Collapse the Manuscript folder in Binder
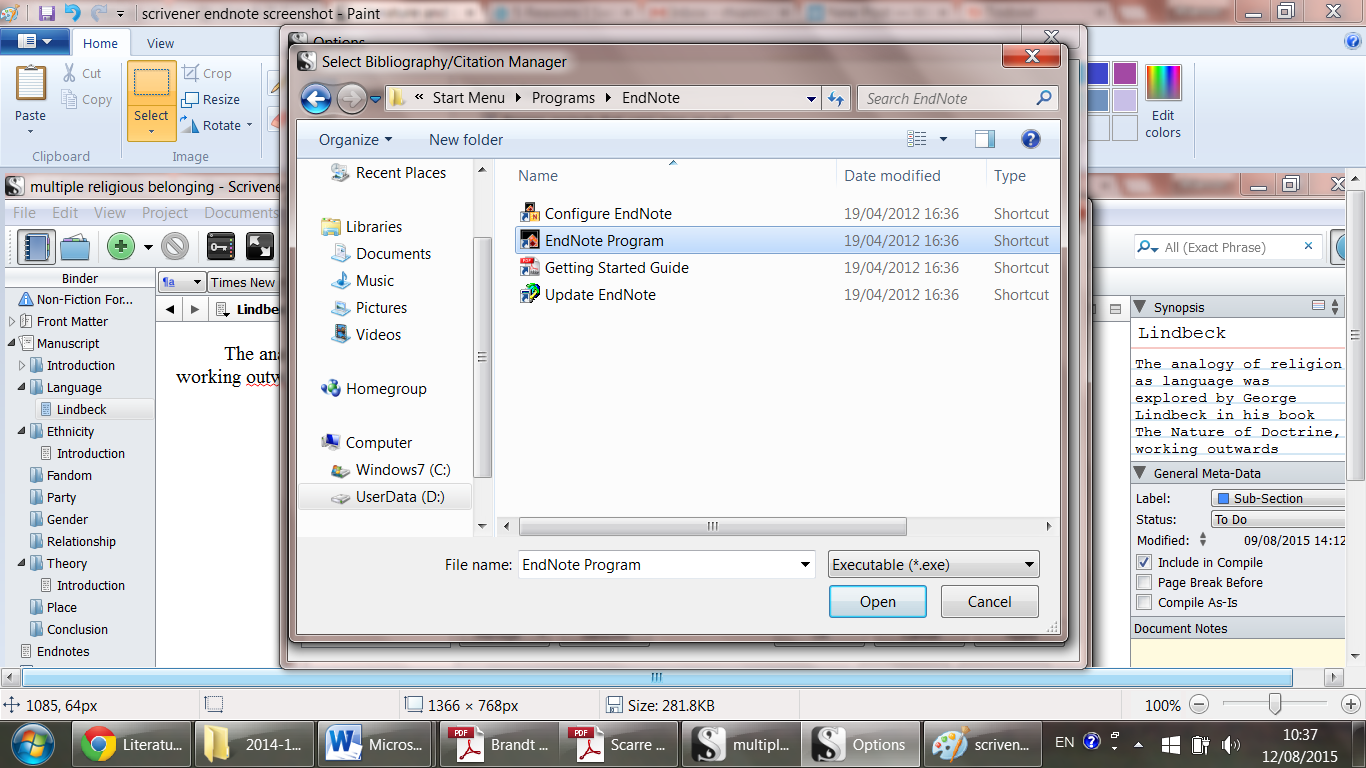1366x768 pixels. point(12,343)
